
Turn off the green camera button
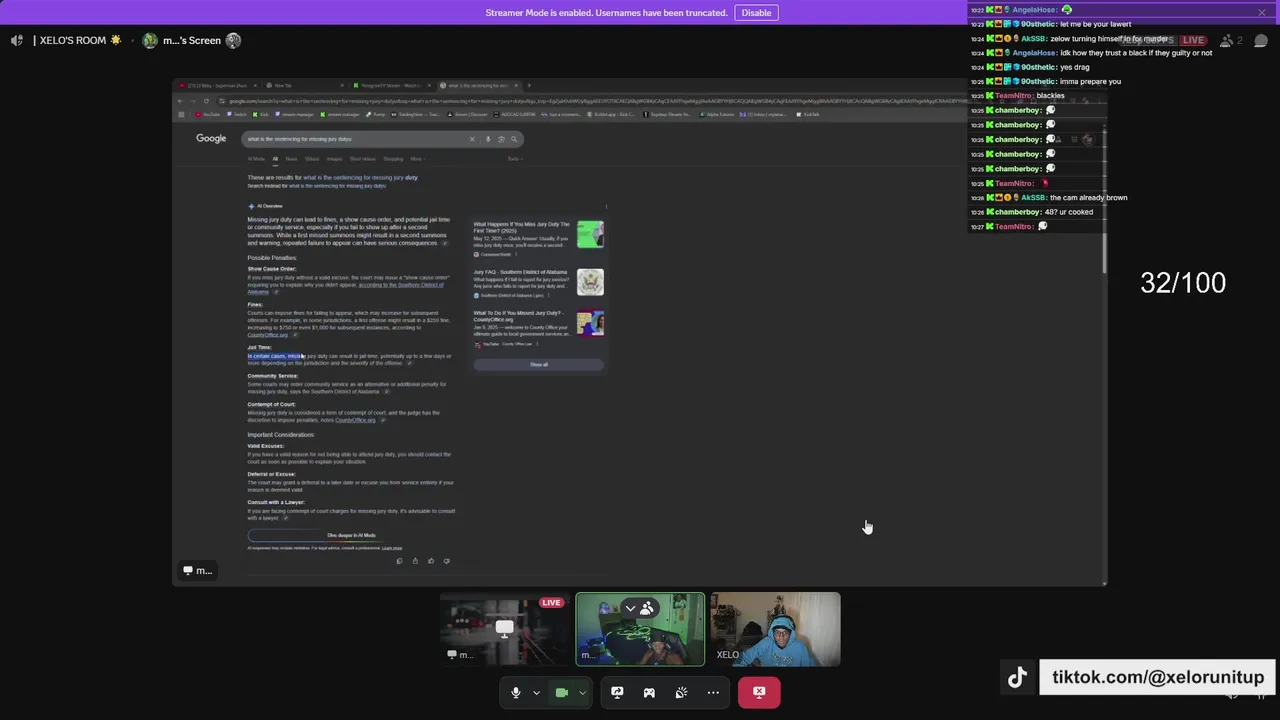coord(562,692)
